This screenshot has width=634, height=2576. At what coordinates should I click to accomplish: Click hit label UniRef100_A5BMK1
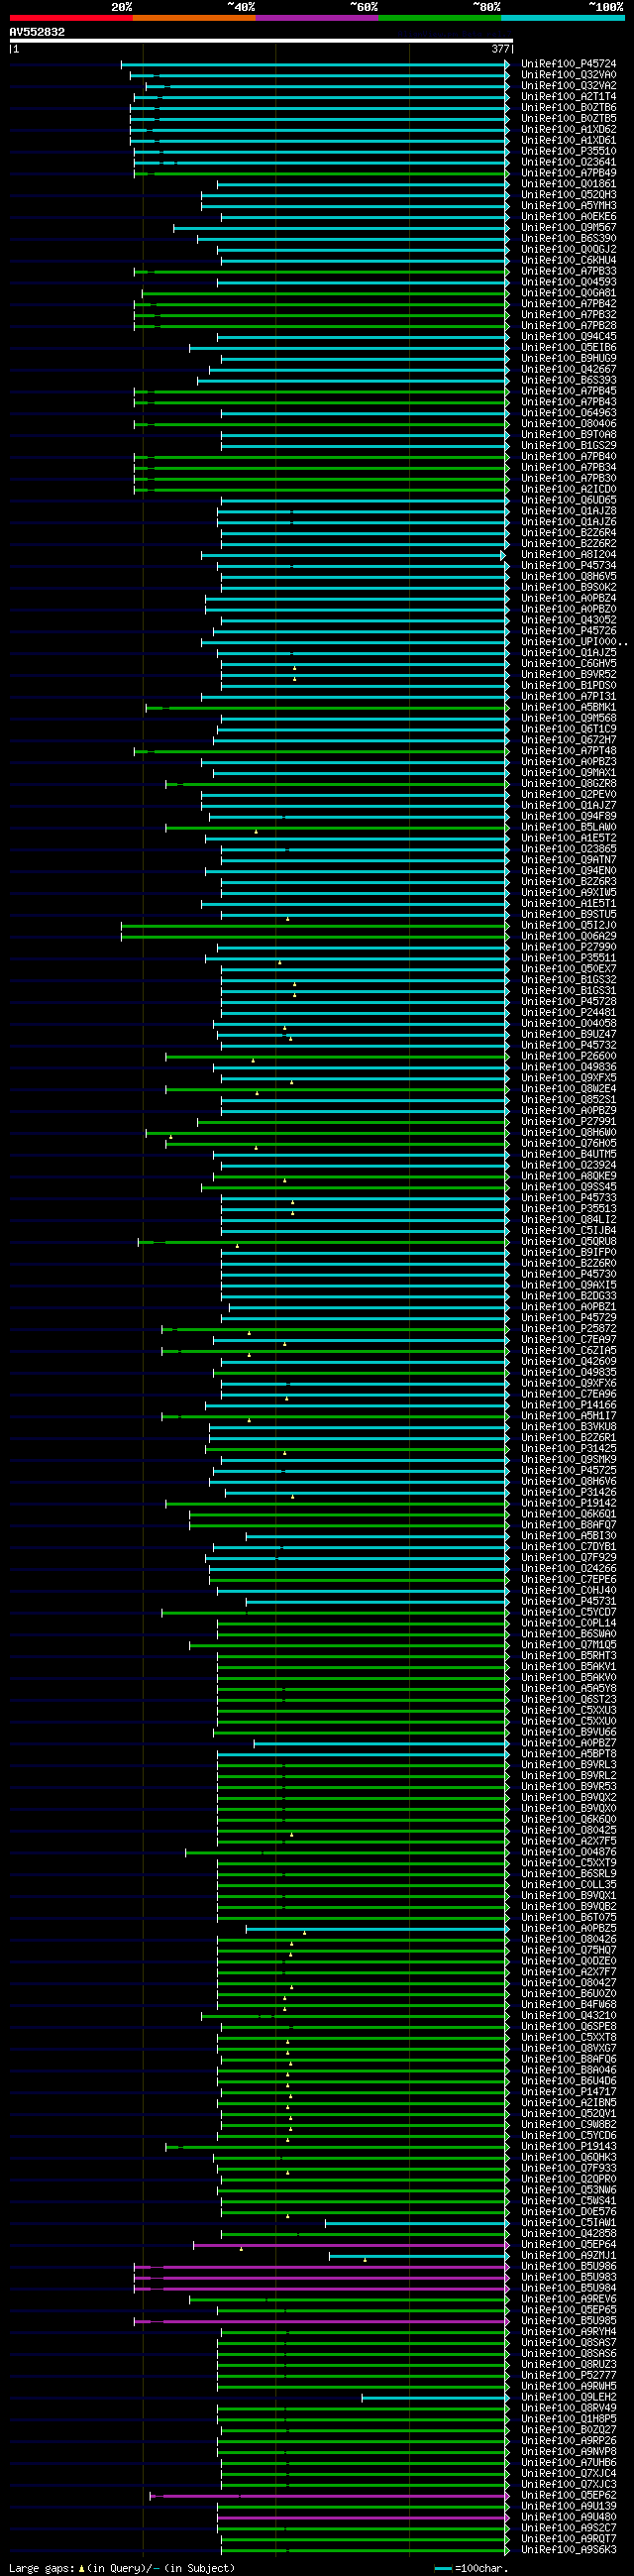click(569, 707)
